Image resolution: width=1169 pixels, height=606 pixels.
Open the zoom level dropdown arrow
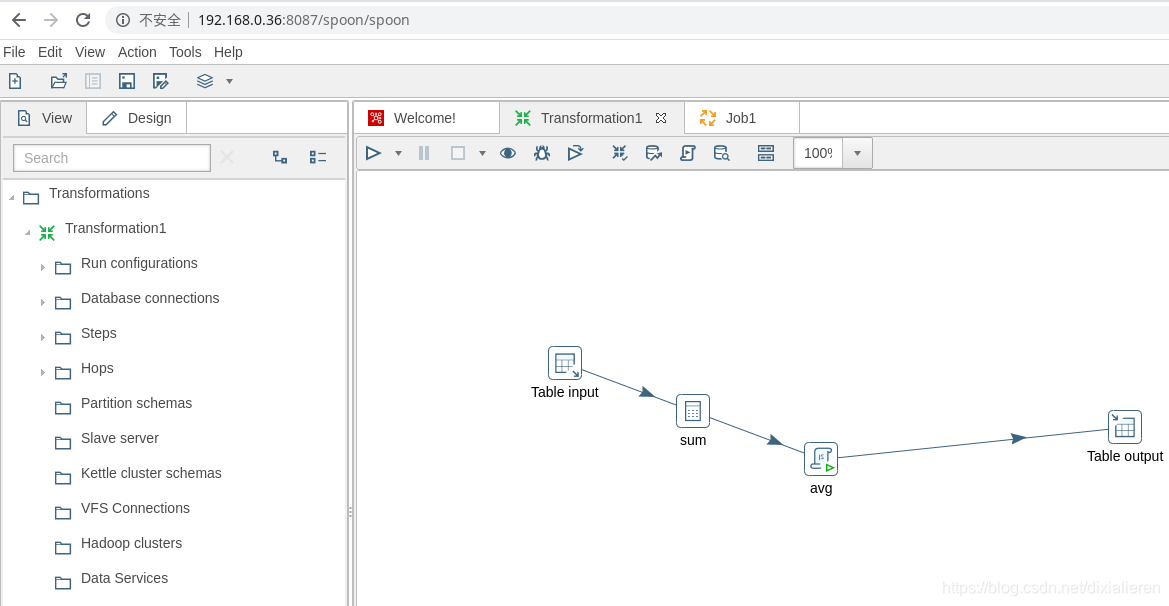857,153
